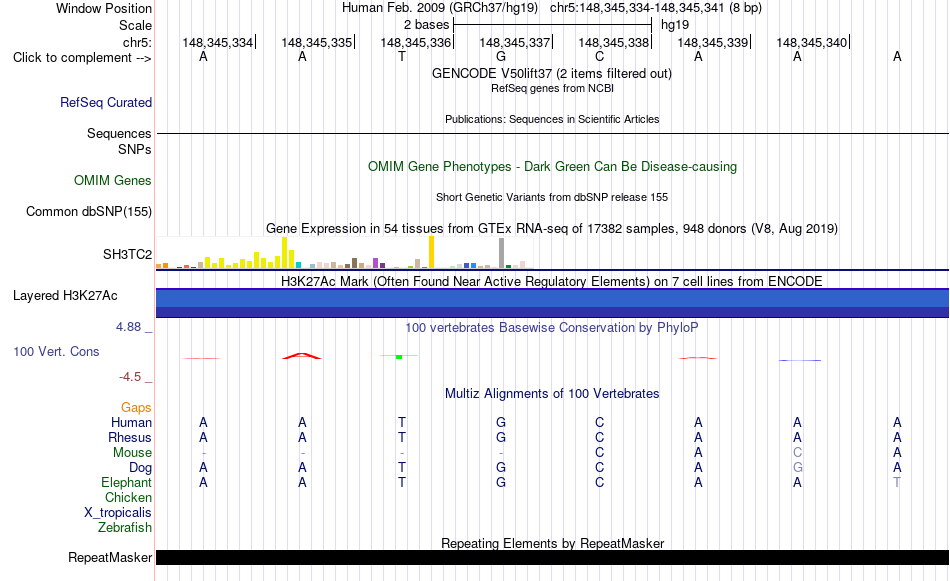This screenshot has width=950, height=581.
Task: Click the H3K27Ac Mark track title
Action: (x=552, y=281)
